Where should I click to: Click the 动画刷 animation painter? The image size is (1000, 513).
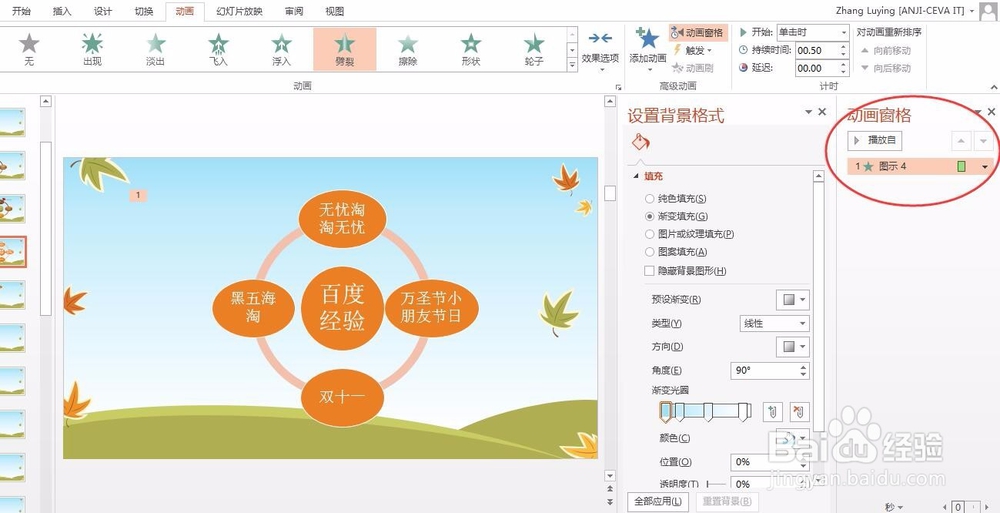pyautogui.click(x=693, y=68)
